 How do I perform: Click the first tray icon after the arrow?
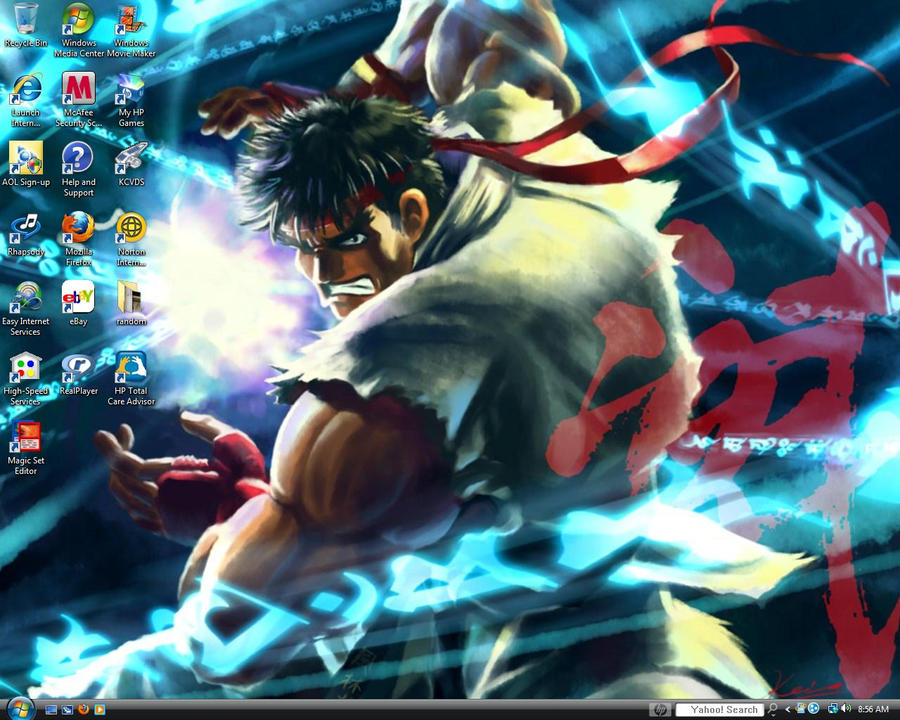[x=800, y=709]
